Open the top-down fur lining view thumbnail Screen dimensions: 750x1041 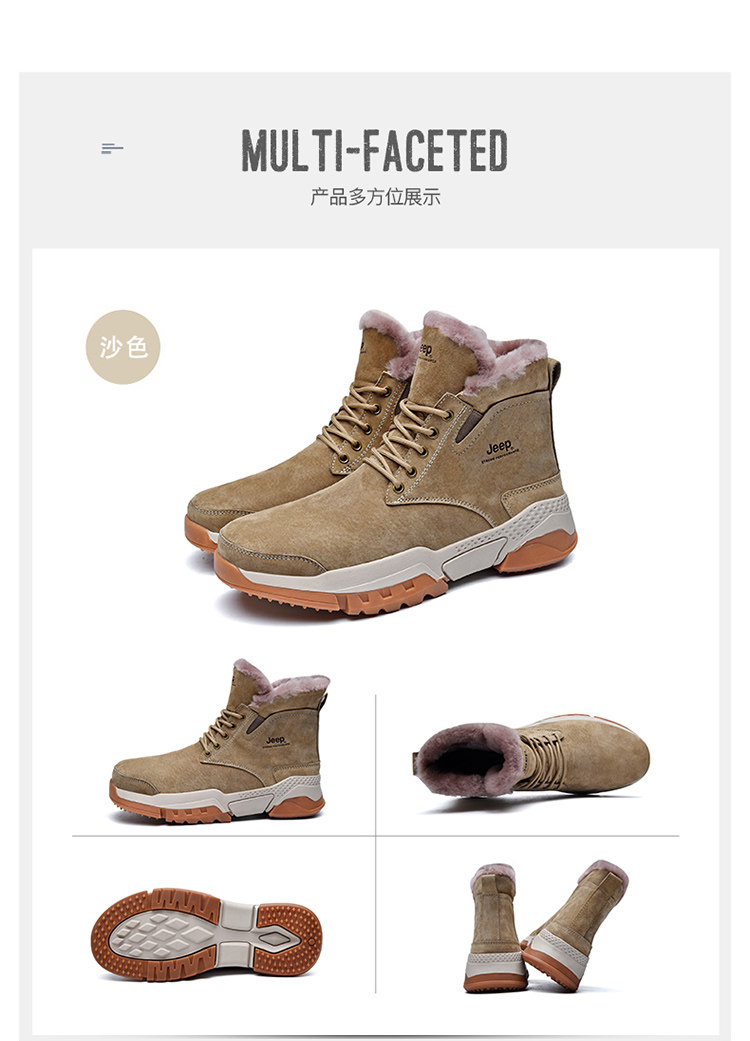point(531,756)
